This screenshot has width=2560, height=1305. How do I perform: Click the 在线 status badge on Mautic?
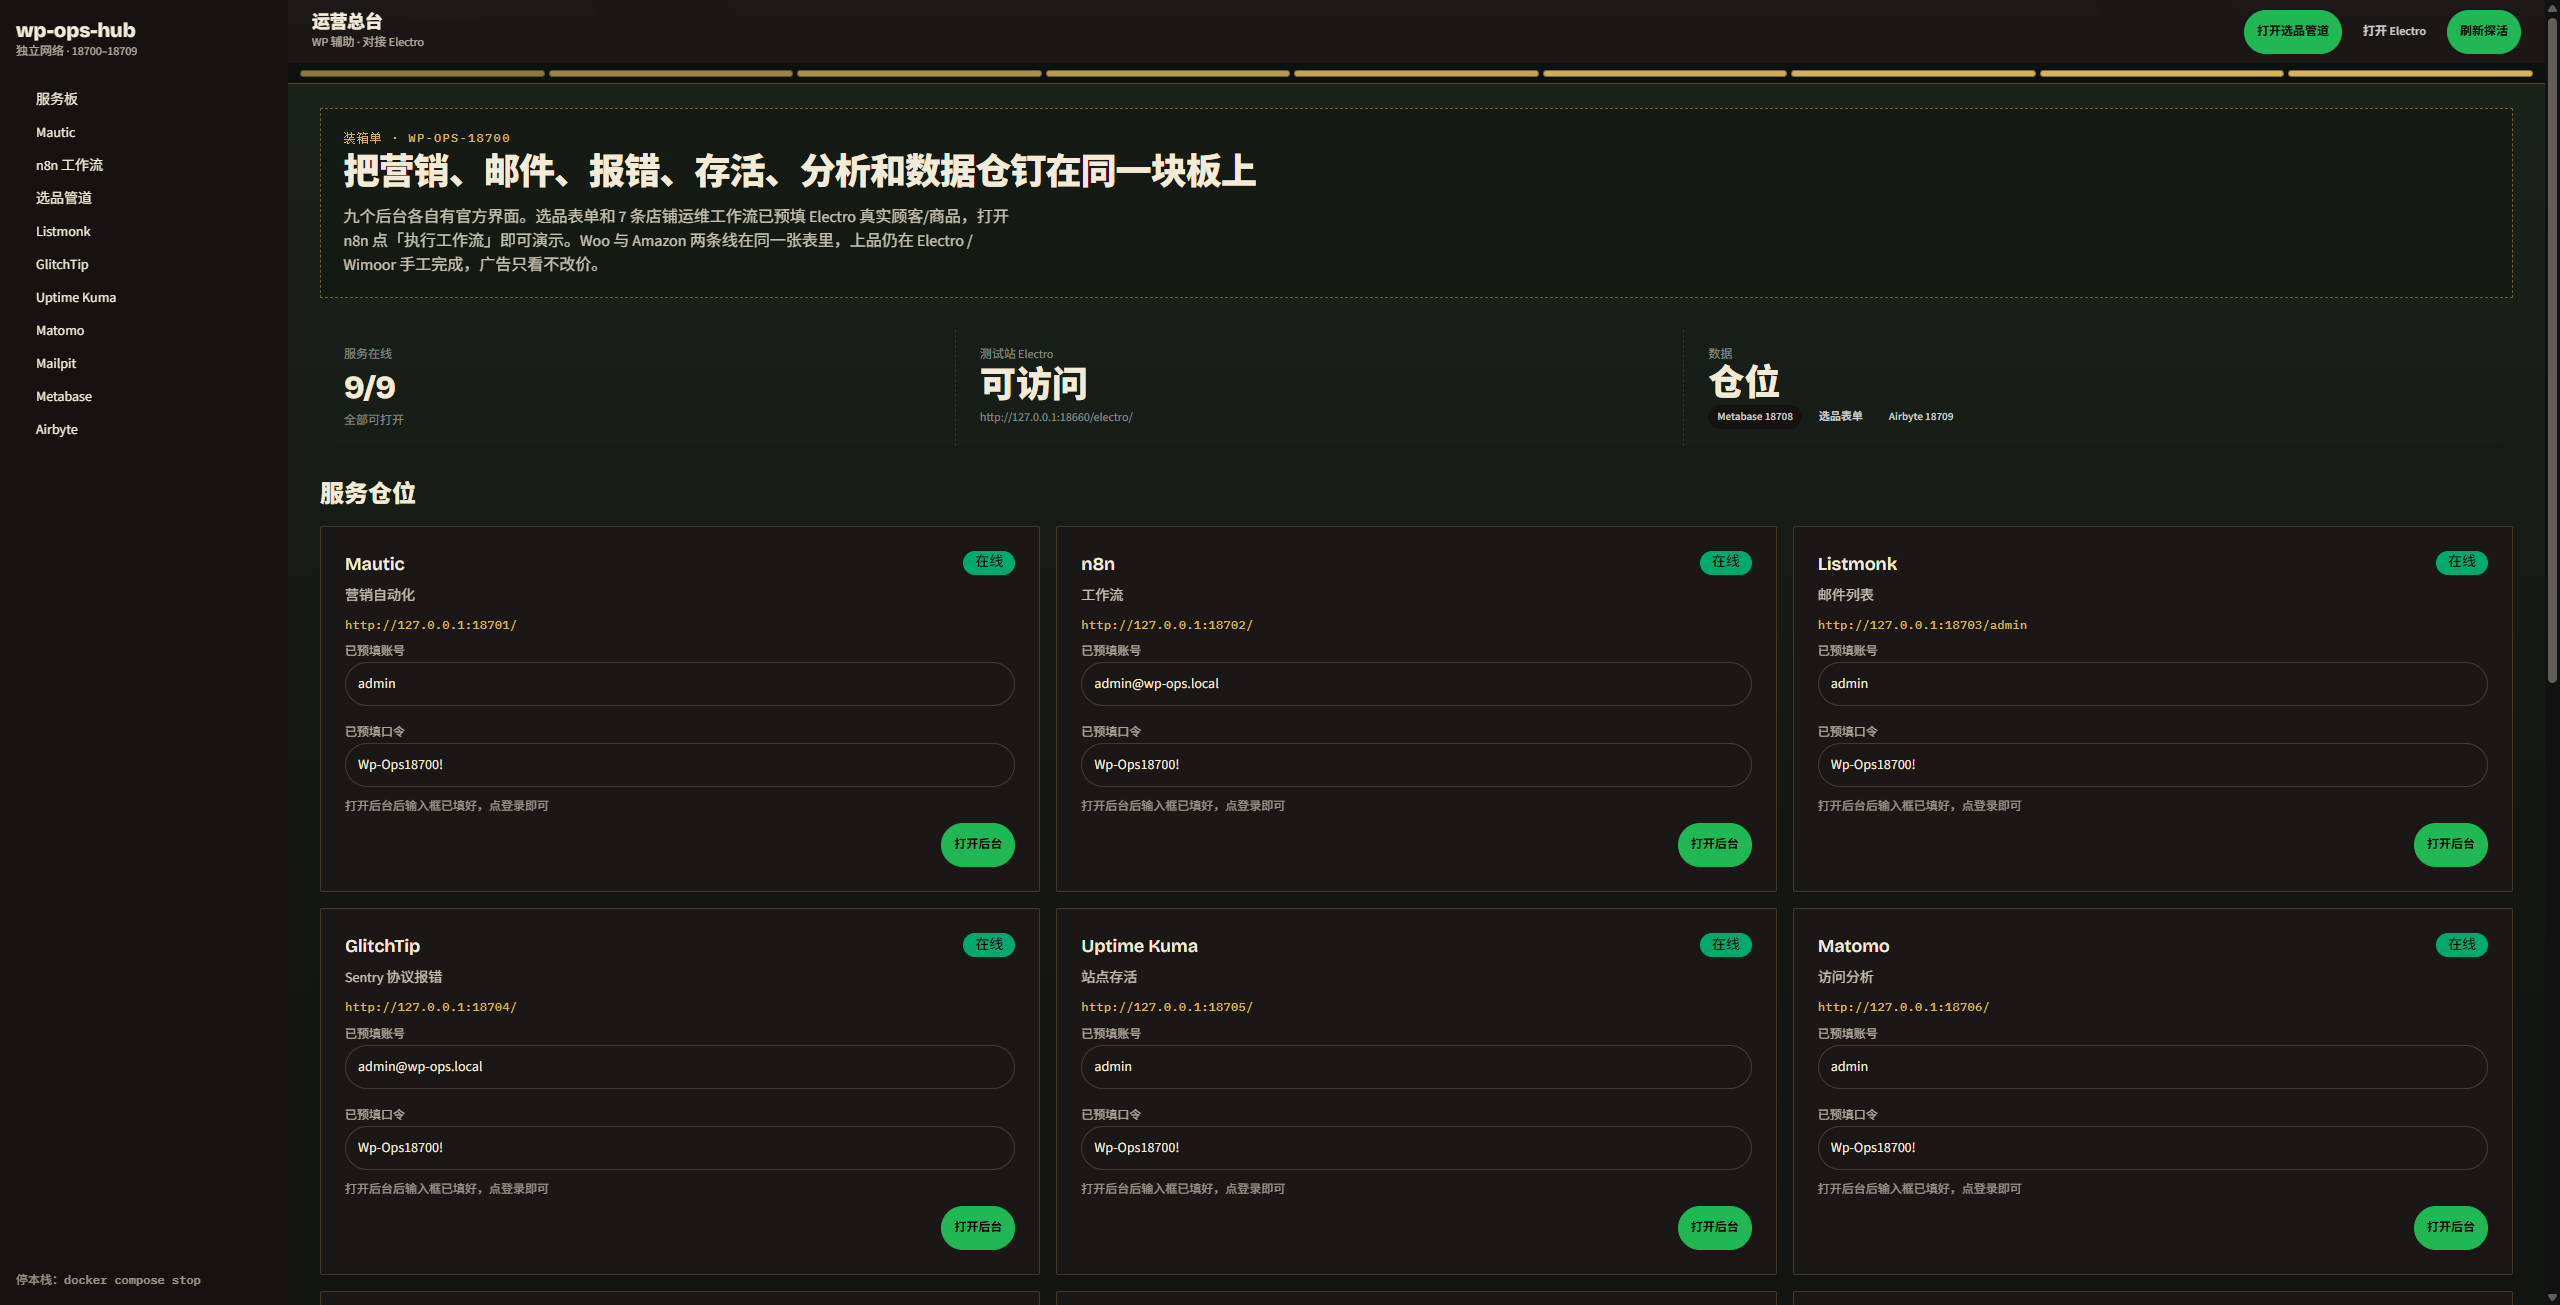tap(989, 562)
